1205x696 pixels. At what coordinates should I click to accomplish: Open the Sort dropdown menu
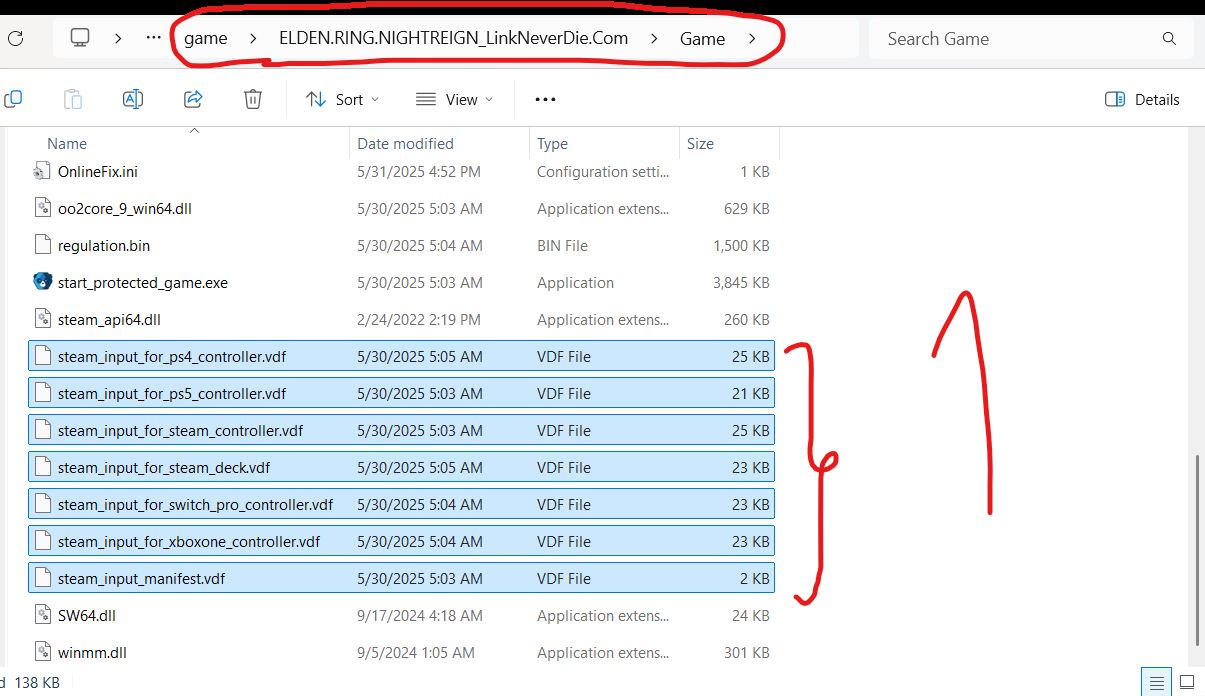342,99
